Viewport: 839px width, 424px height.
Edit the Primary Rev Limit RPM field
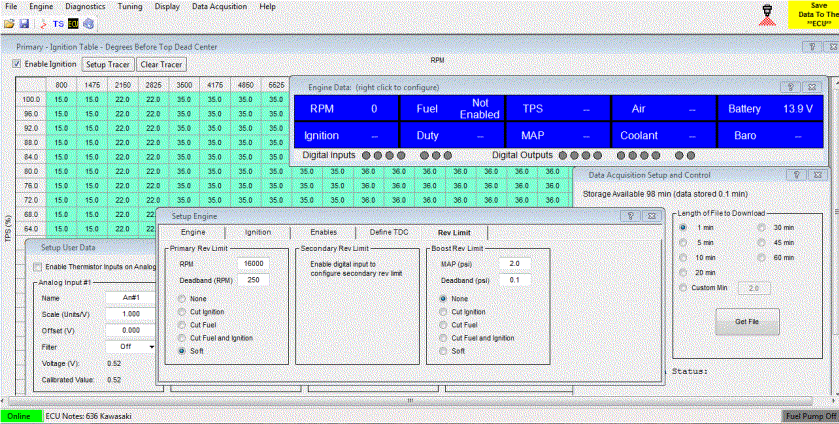click(x=253, y=263)
